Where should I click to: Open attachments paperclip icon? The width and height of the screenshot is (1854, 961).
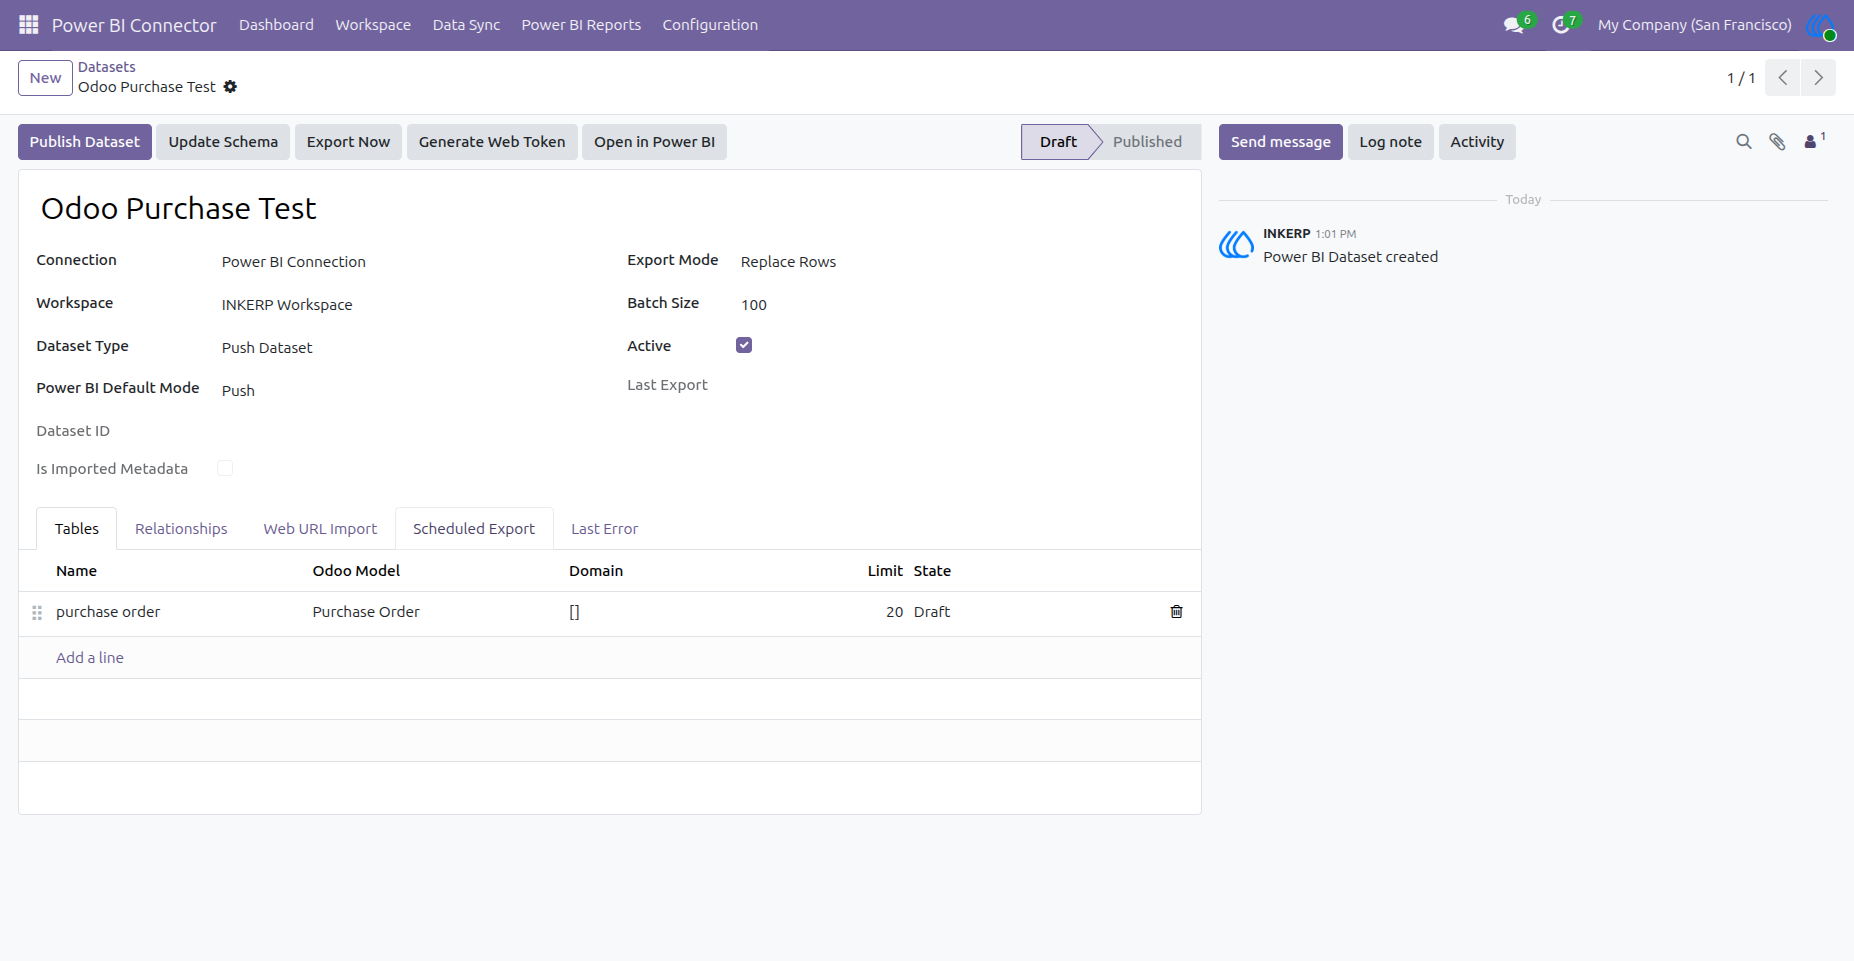pyautogui.click(x=1777, y=142)
